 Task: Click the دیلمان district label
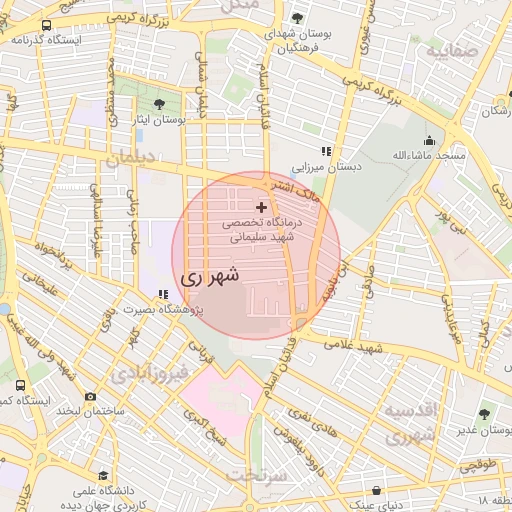[130, 158]
